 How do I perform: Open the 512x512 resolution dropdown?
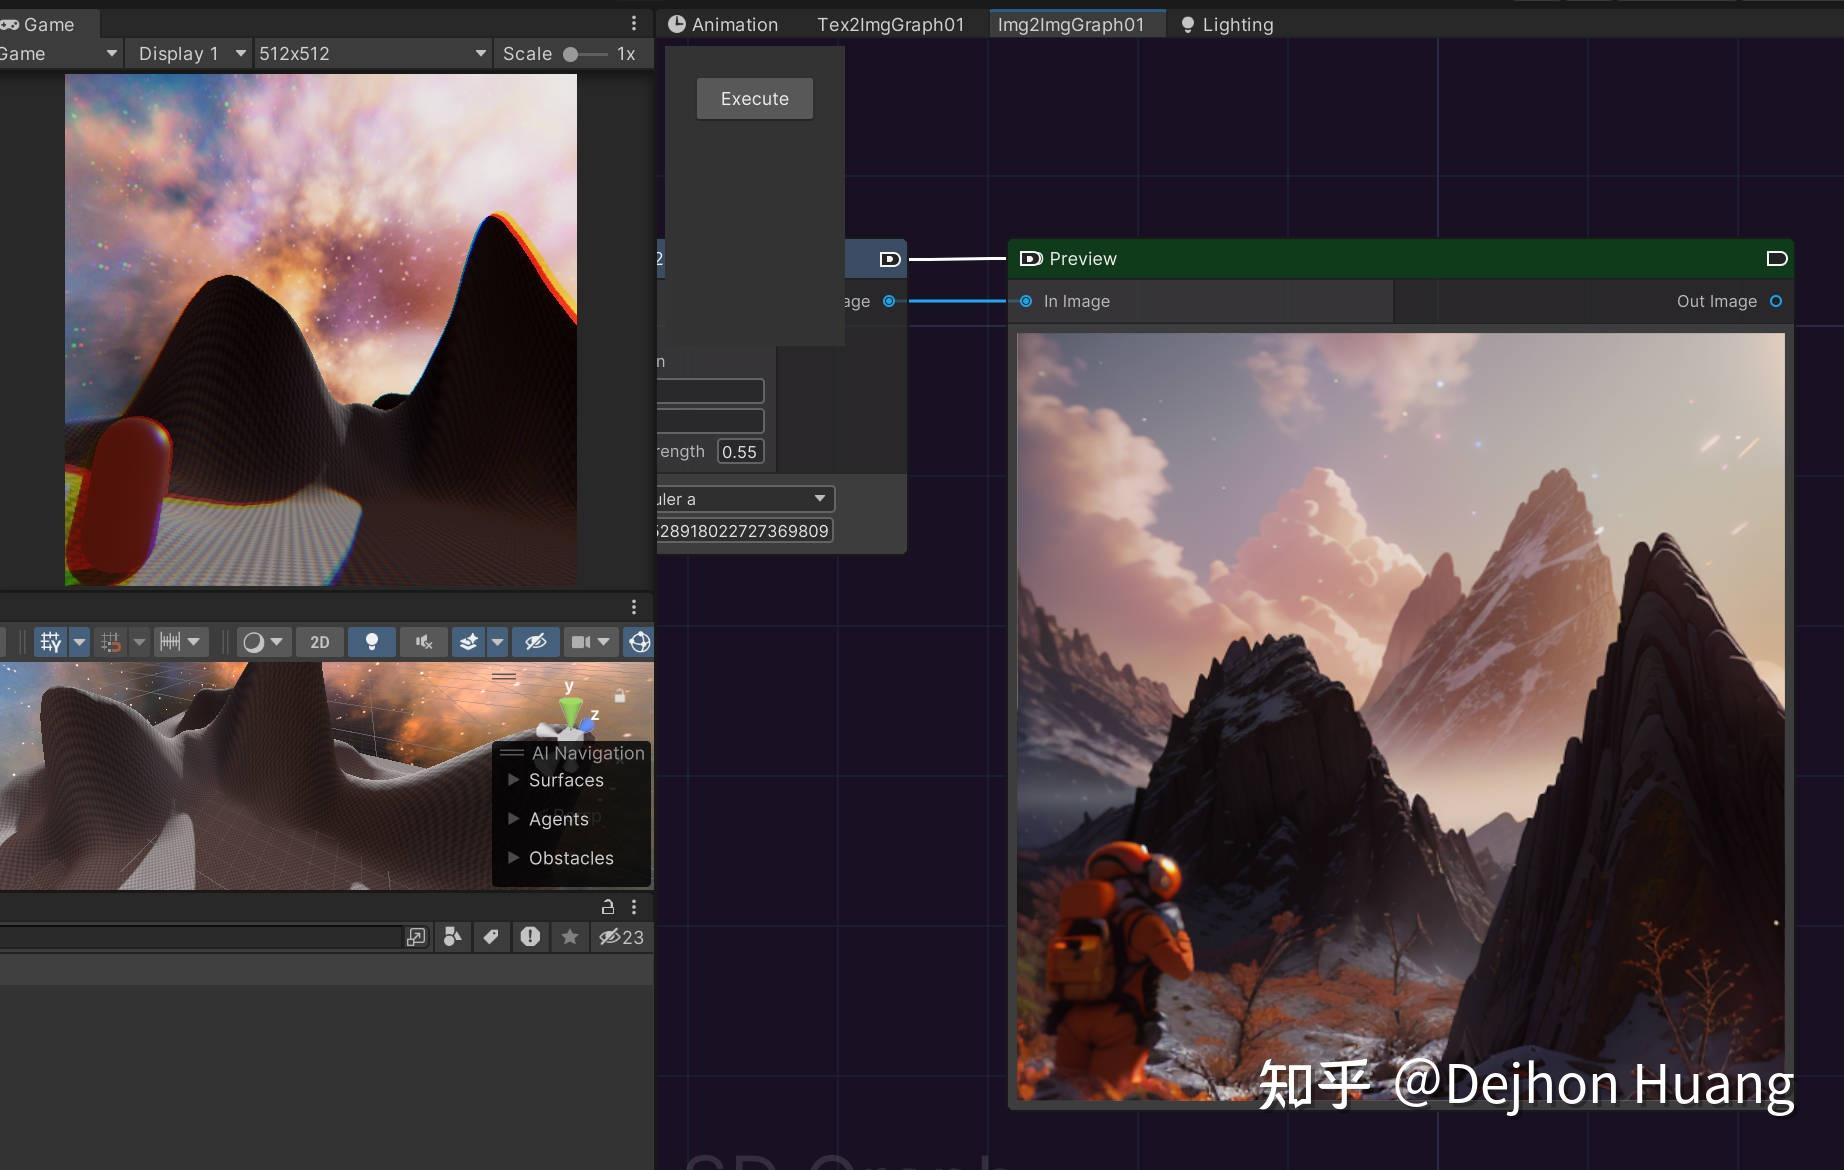(370, 53)
